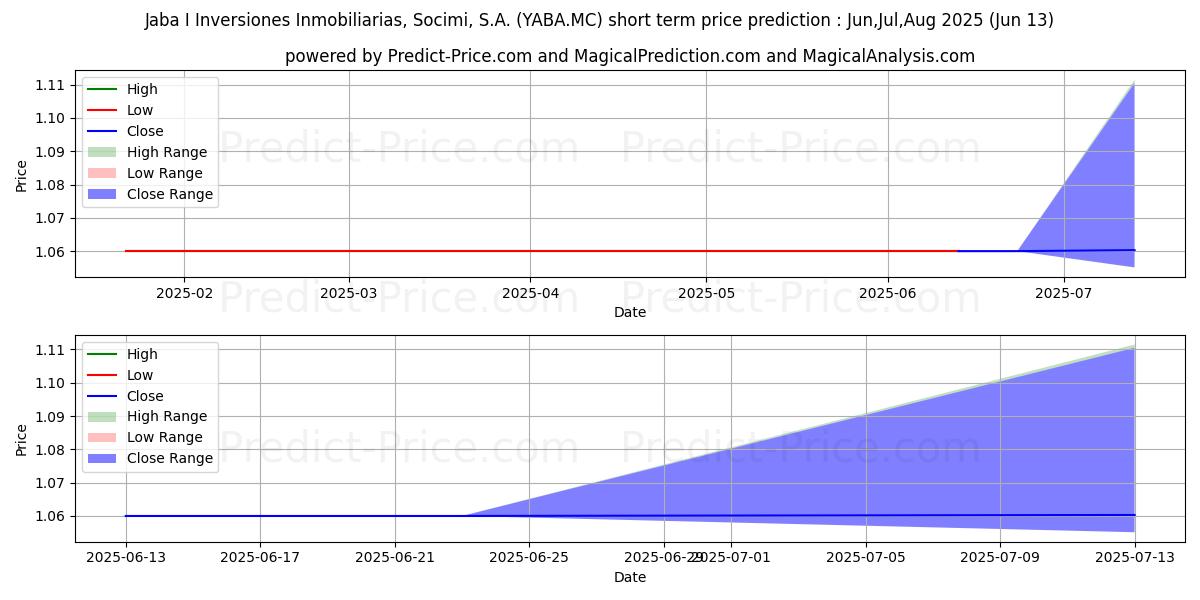The image size is (1200, 600).
Task: Click the High Range green swatch in top legend
Action: pos(102,152)
